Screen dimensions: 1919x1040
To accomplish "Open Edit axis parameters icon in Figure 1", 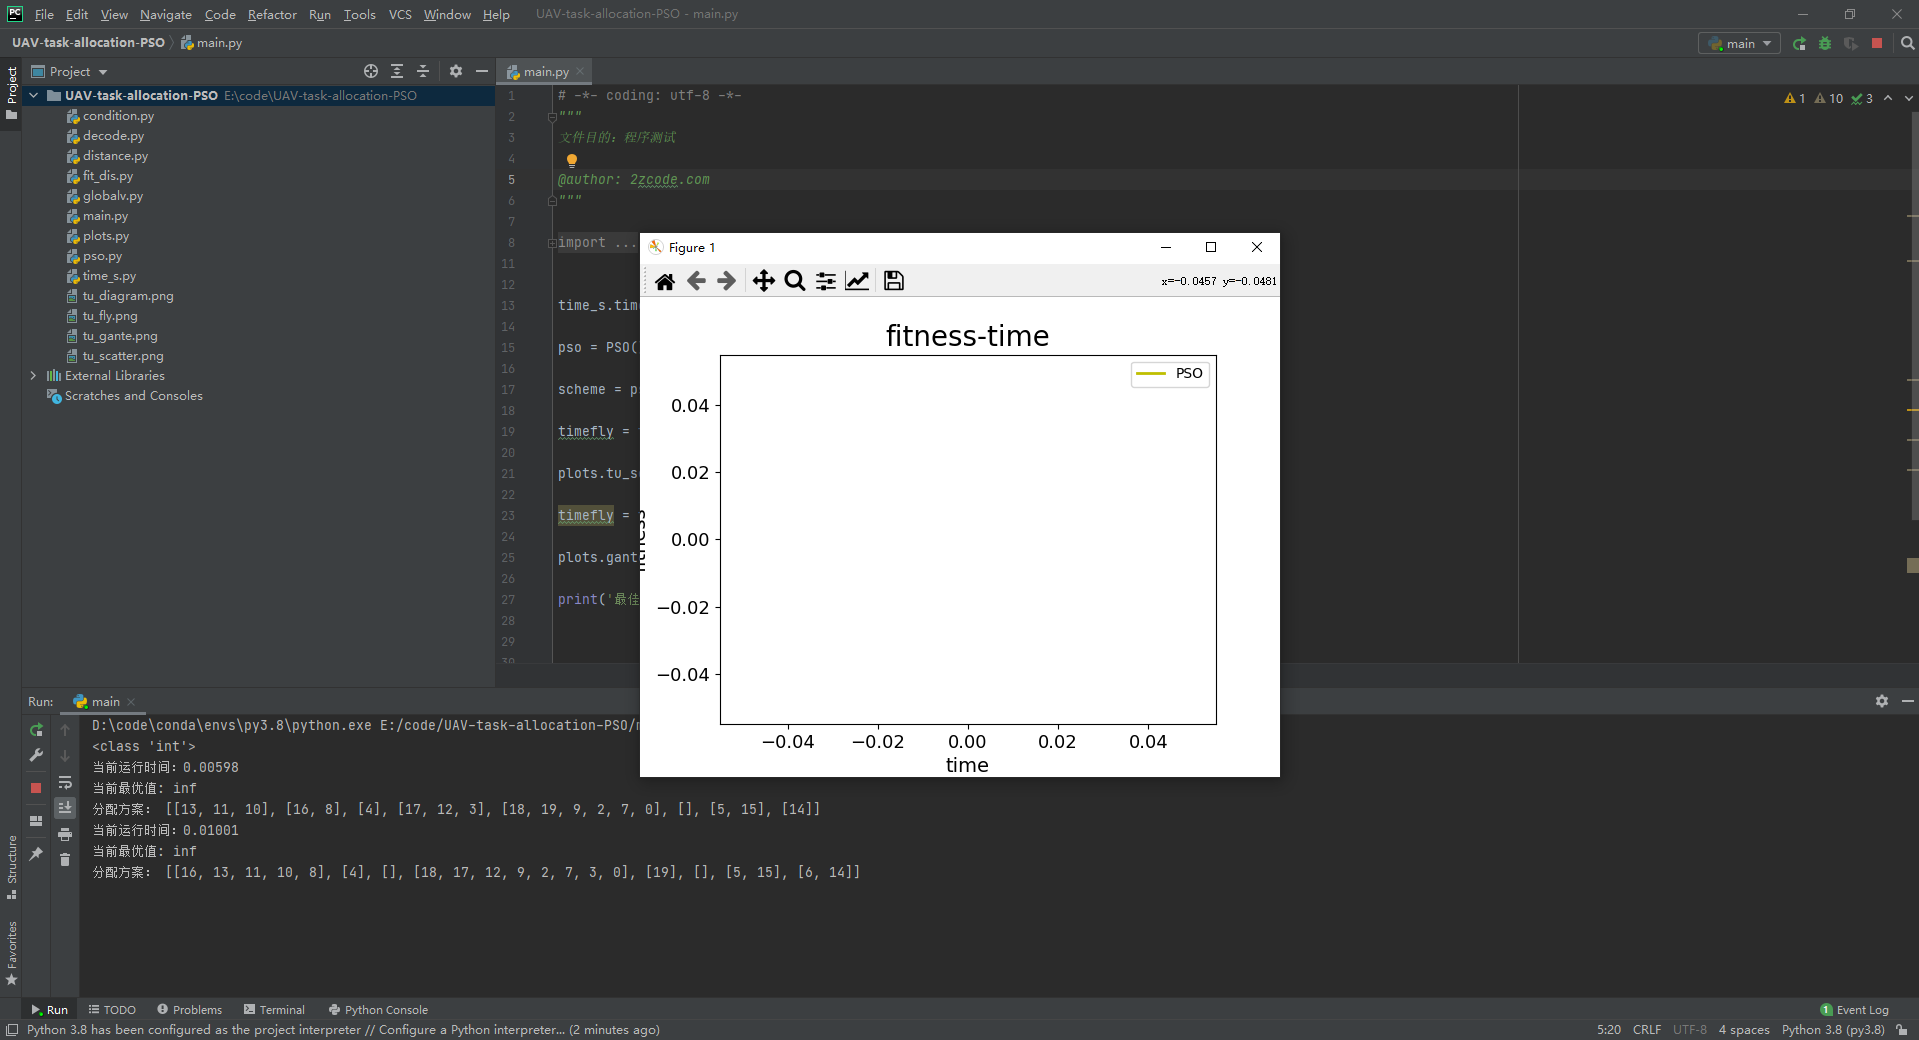I will pyautogui.click(x=857, y=281).
